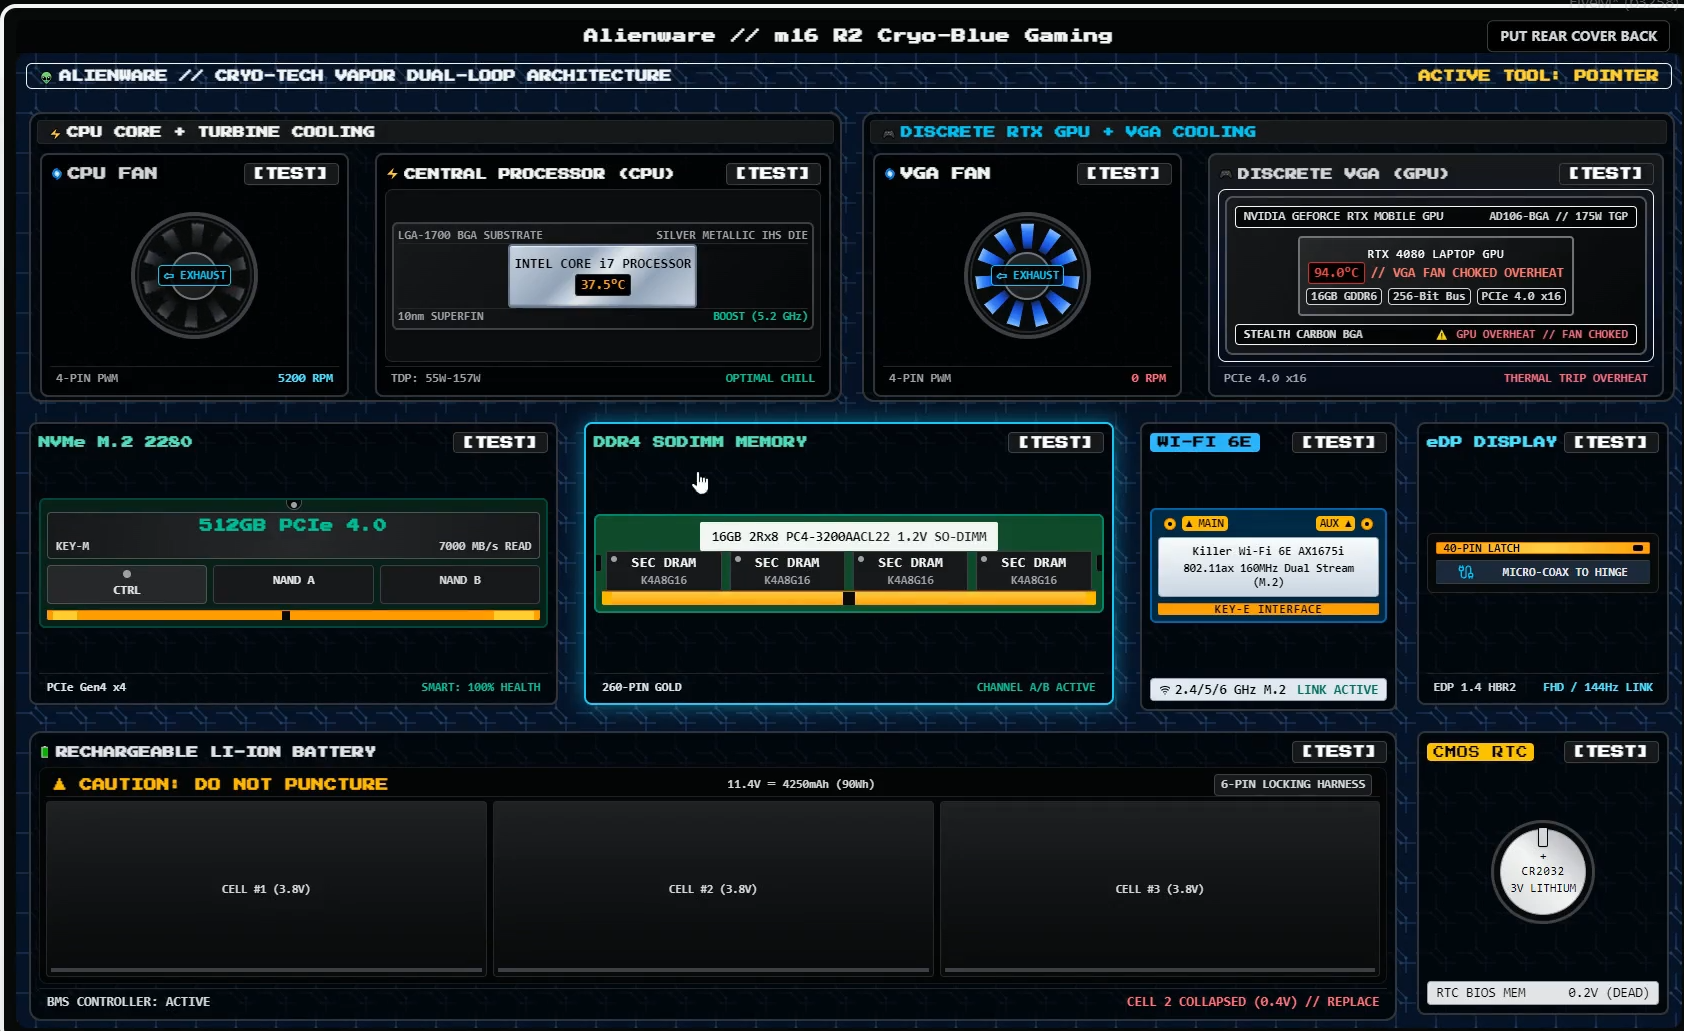Image resolution: width=1684 pixels, height=1031 pixels.
Task: Click the PUT REAR COVER BACK button
Action: (1578, 36)
